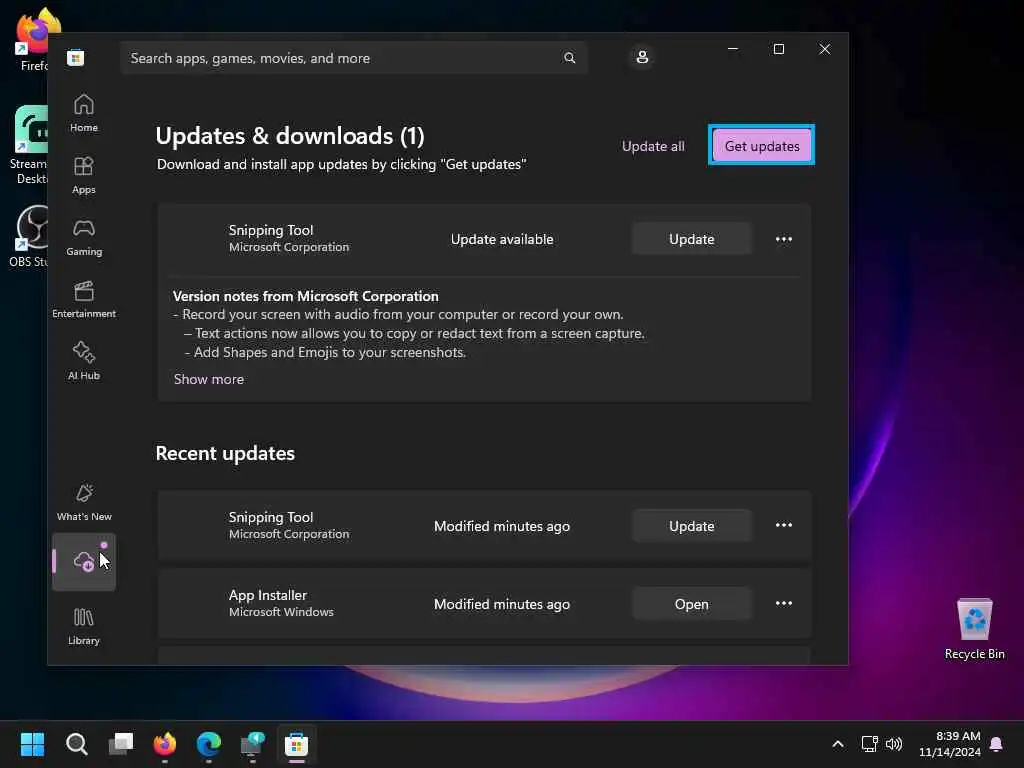Launch Microsoft Edge from the taskbar

click(x=208, y=744)
